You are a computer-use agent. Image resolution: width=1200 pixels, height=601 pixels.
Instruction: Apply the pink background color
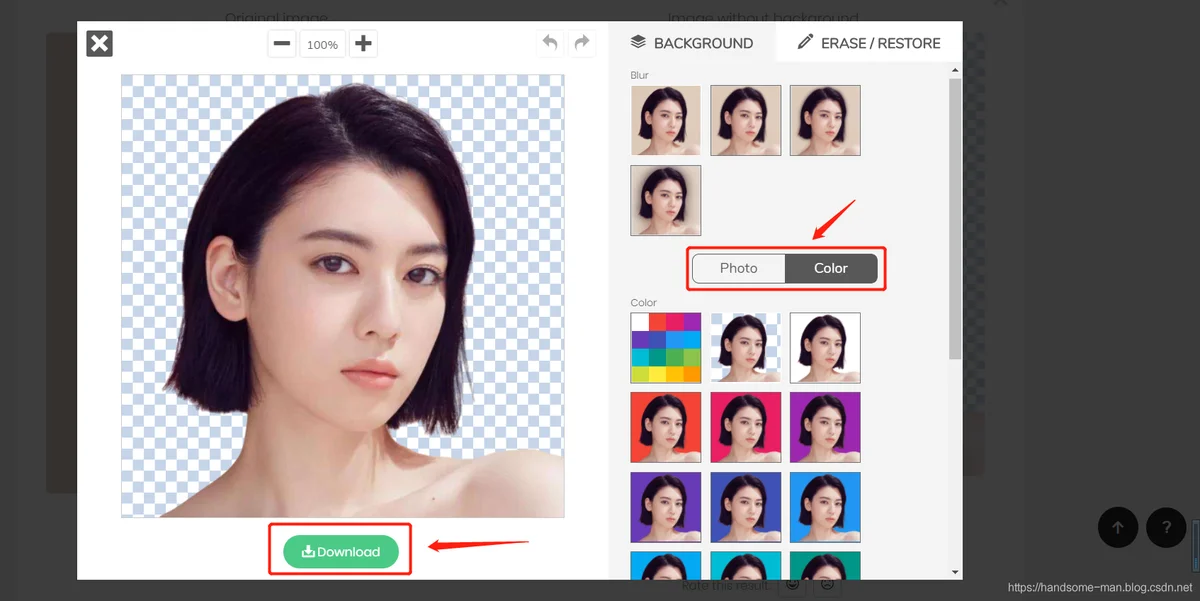tap(746, 427)
